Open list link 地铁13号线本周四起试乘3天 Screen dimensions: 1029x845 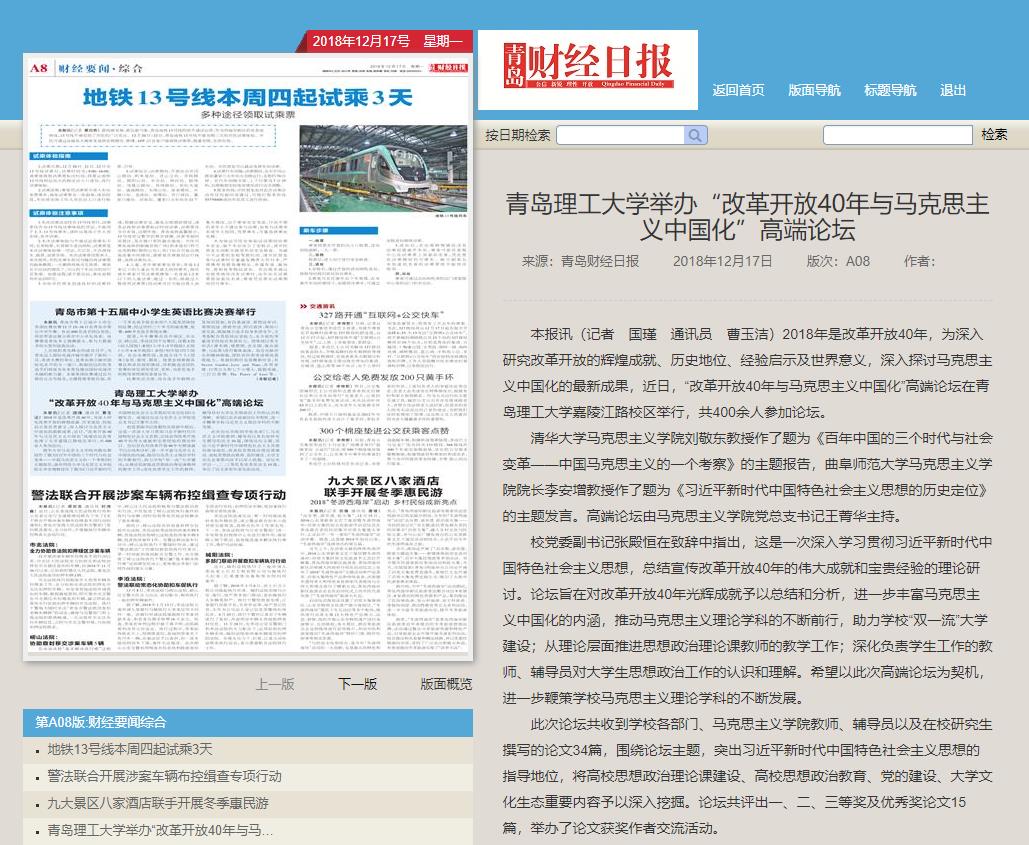coord(130,749)
